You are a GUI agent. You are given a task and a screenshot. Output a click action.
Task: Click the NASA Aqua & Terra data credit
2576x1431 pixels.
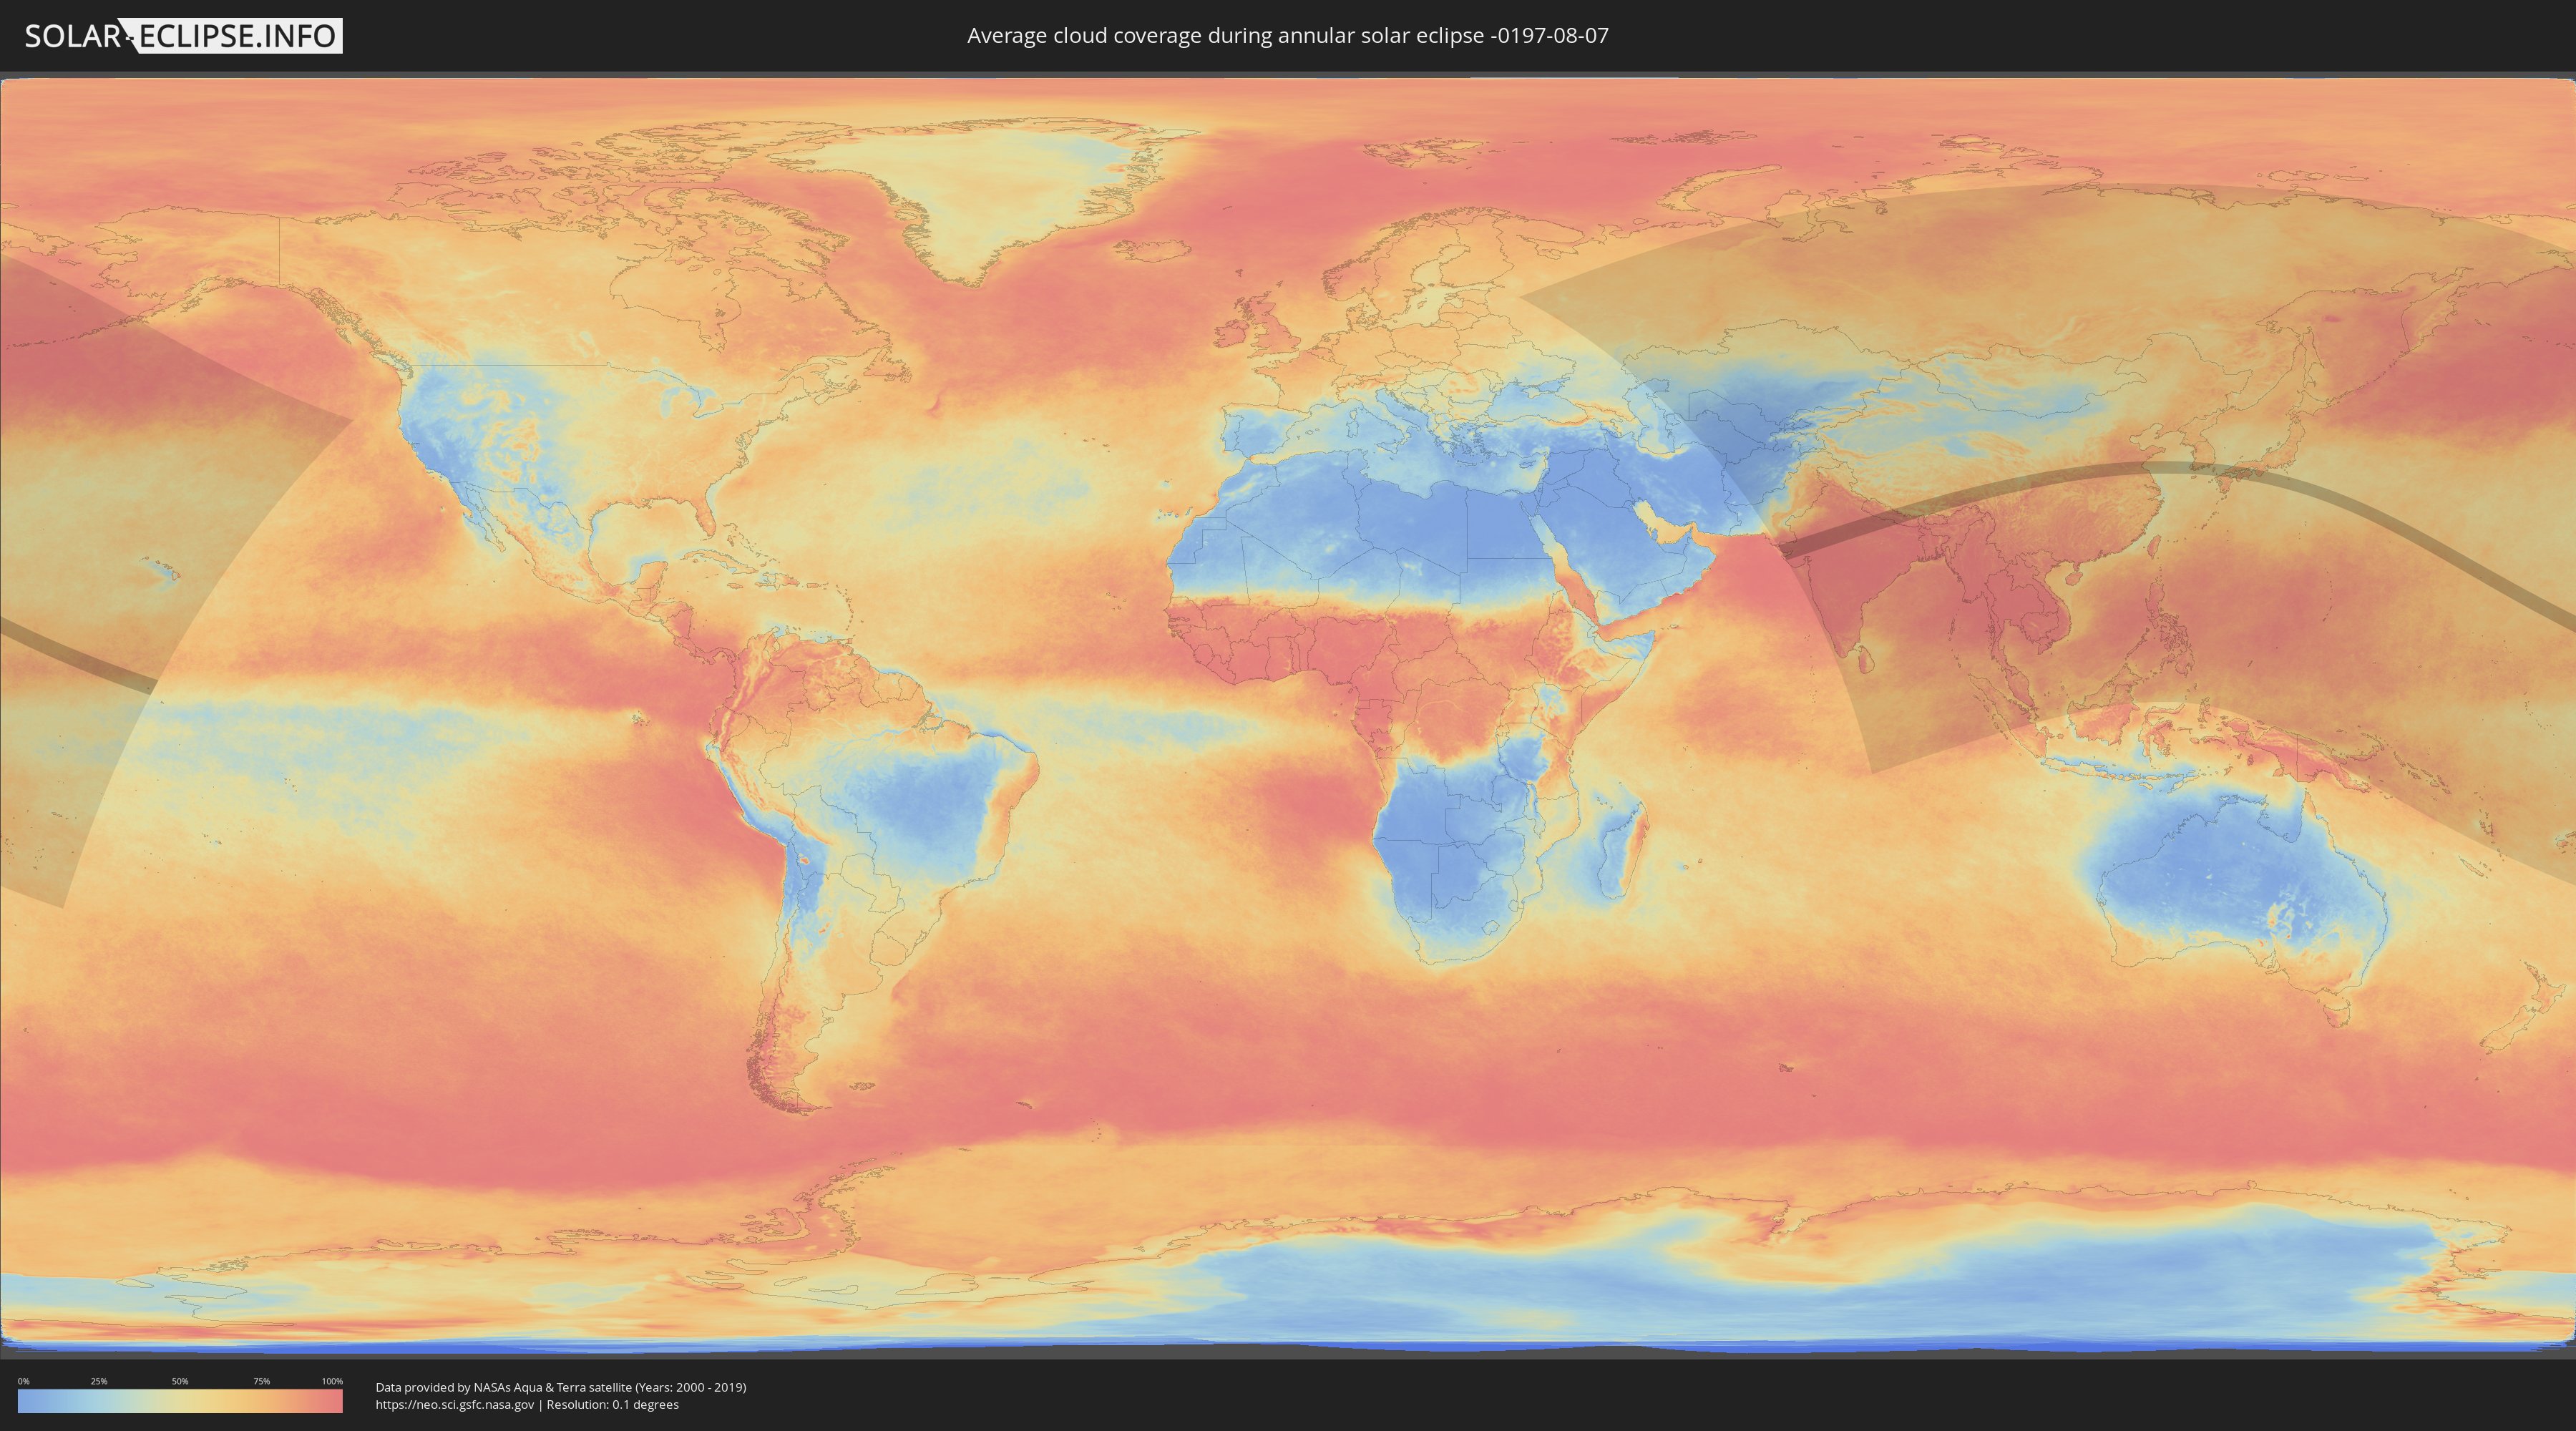coord(561,1387)
